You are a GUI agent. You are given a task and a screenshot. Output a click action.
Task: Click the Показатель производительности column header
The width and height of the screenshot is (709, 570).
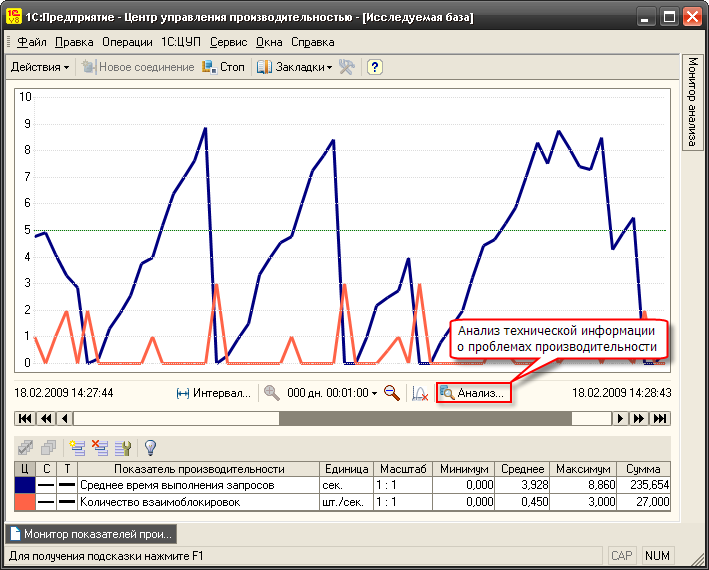click(x=199, y=469)
